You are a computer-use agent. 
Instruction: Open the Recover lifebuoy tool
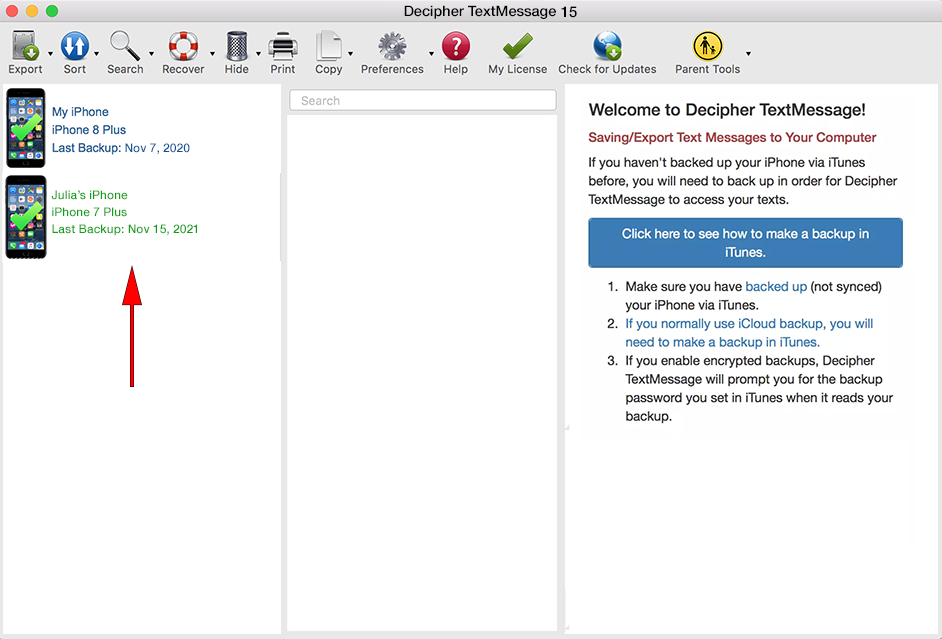(x=183, y=47)
